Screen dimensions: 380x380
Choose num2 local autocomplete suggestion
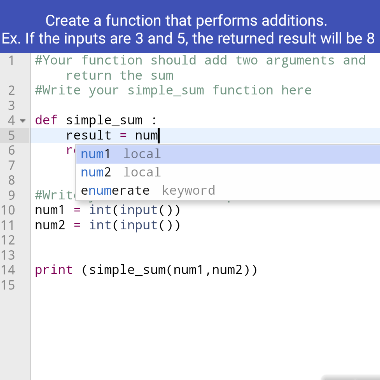[228, 172]
